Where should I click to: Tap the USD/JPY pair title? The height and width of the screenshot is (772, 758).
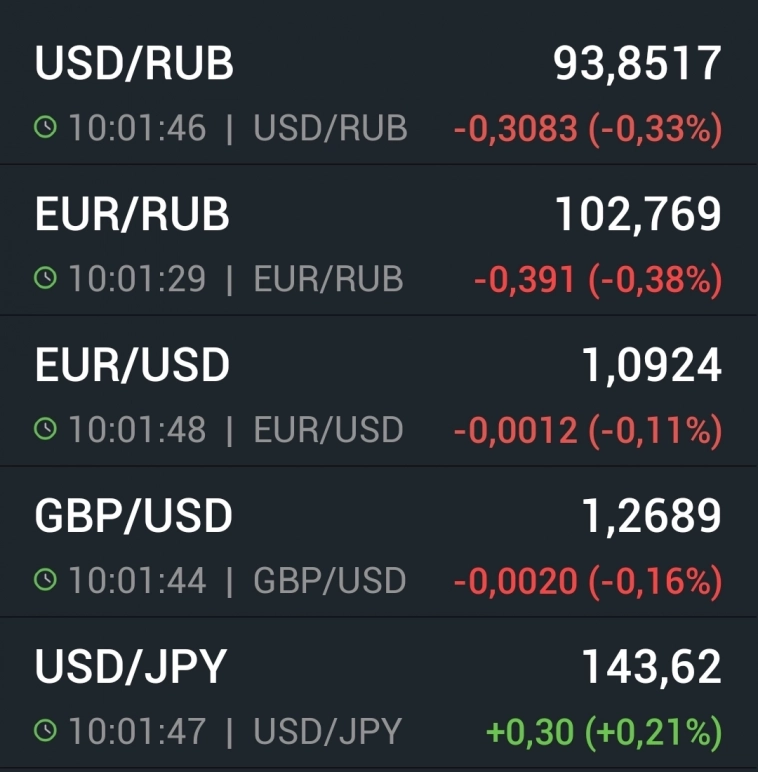click(x=131, y=667)
